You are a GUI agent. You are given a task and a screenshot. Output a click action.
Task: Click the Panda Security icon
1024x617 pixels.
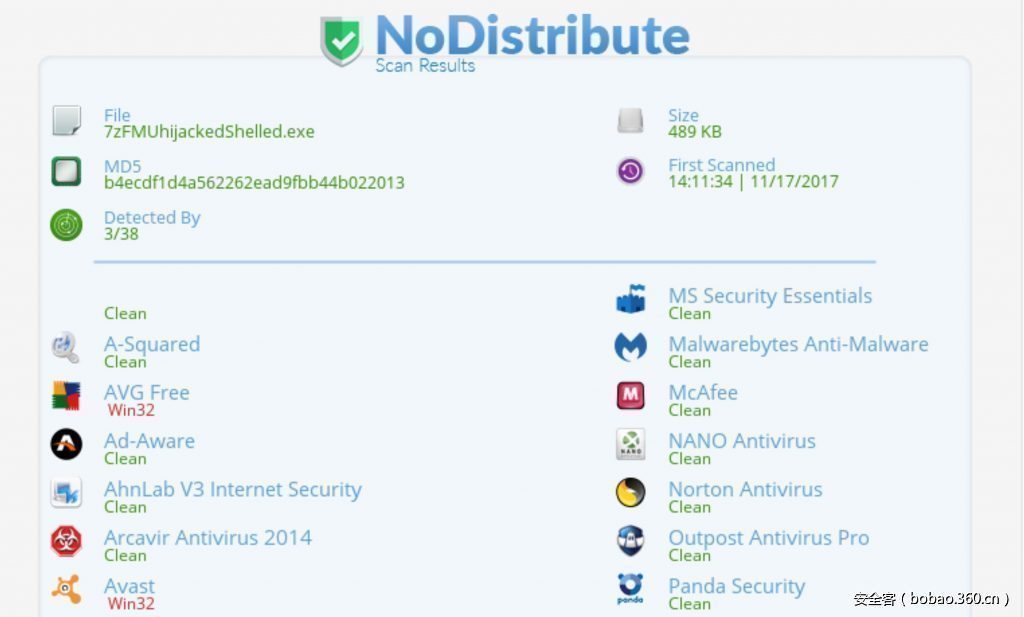(x=630, y=590)
